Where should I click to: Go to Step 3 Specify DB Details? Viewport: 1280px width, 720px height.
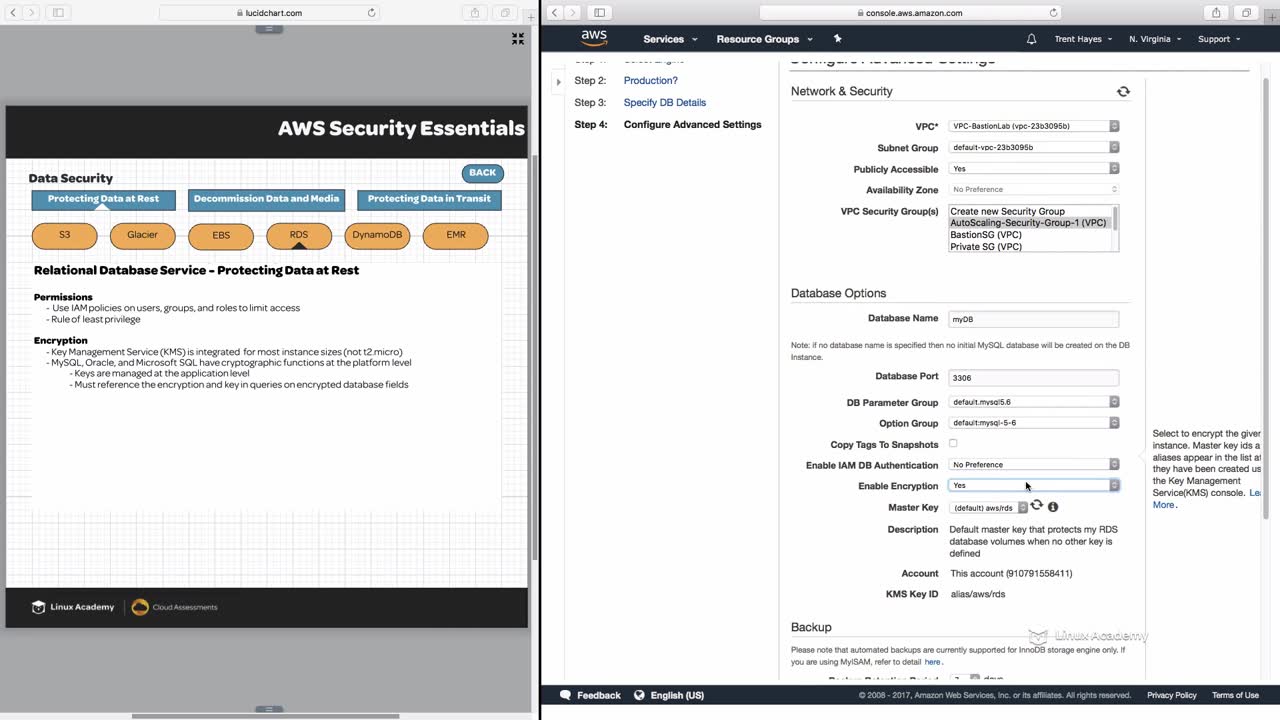665,103
